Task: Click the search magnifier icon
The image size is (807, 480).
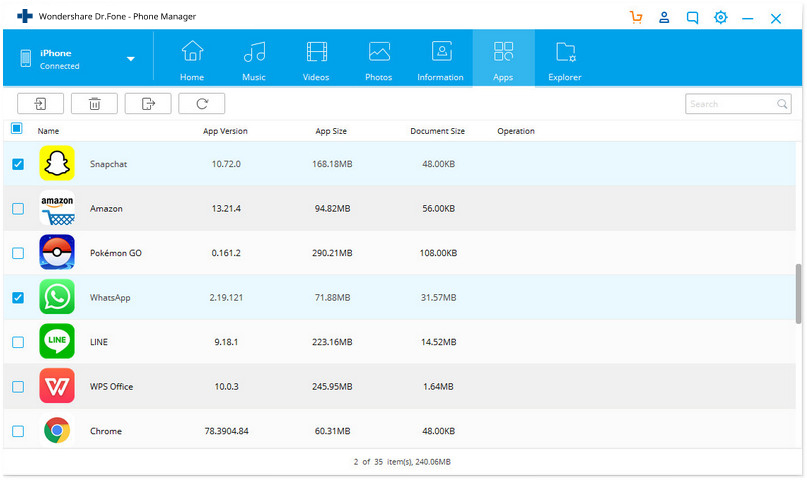Action: [782, 104]
